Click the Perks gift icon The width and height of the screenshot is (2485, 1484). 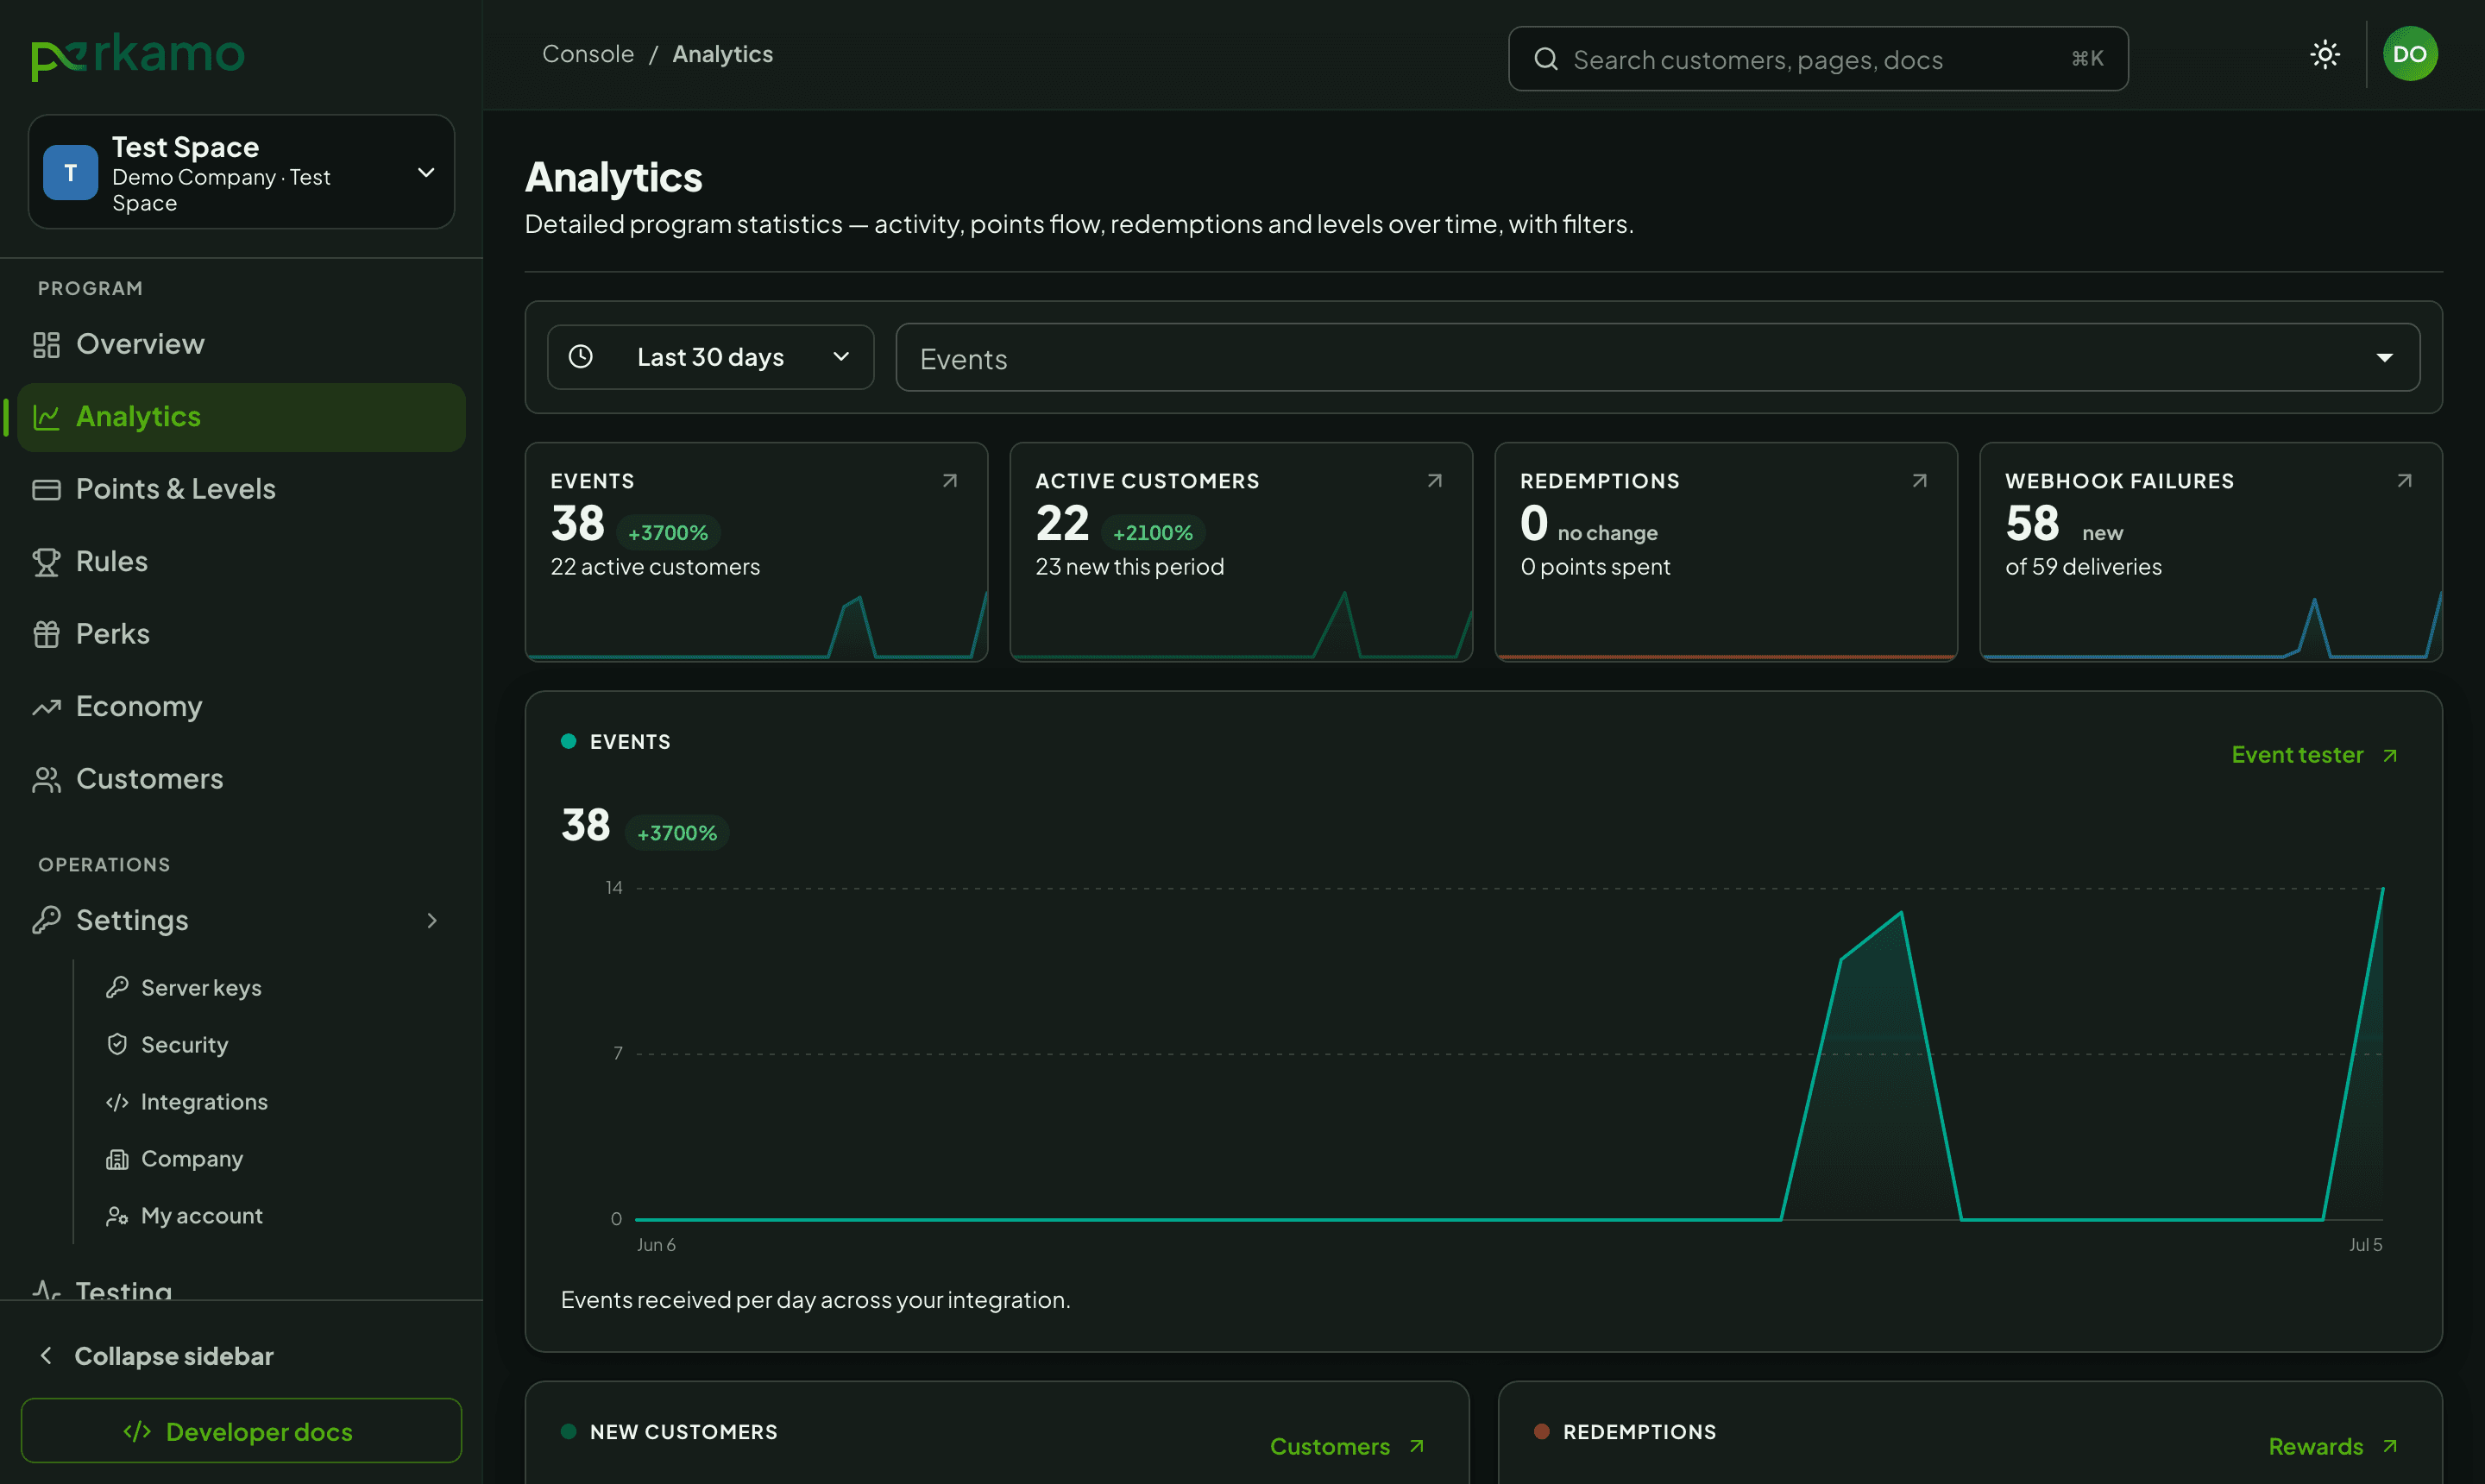pos(46,634)
